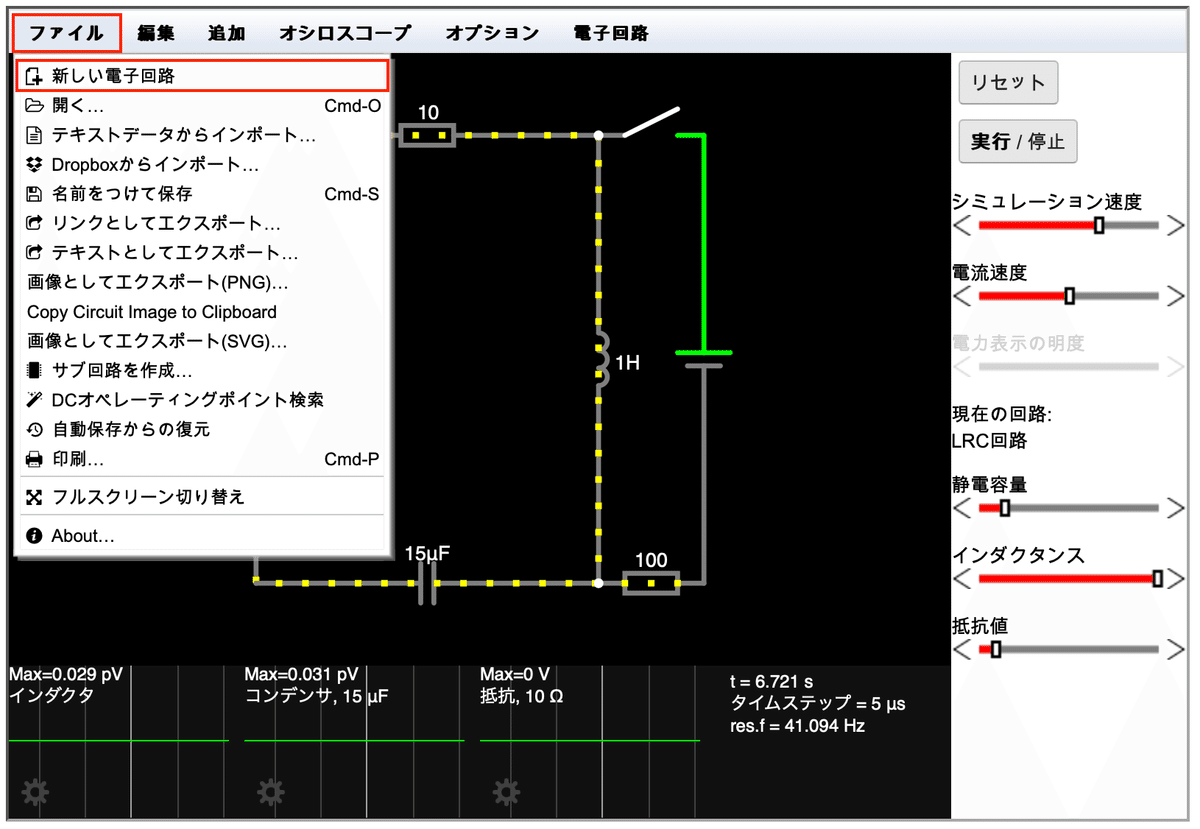
Task: Click the About info icon
Action: coord(35,536)
